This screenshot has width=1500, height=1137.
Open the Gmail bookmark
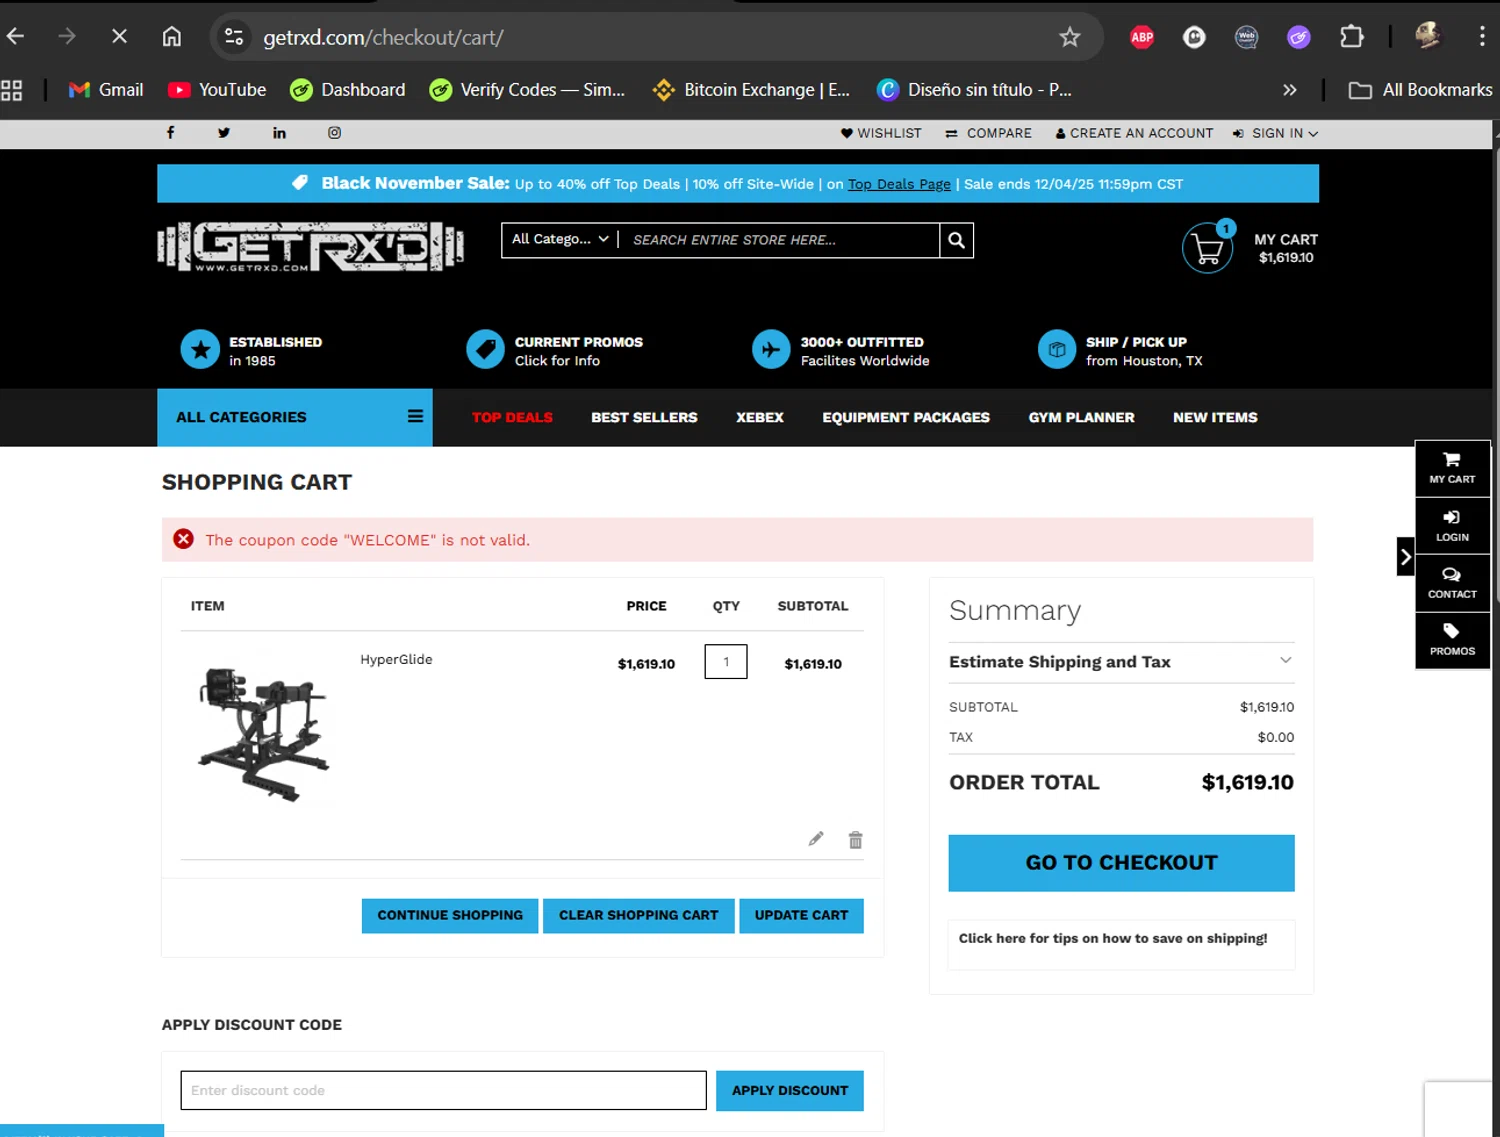[x=106, y=90]
